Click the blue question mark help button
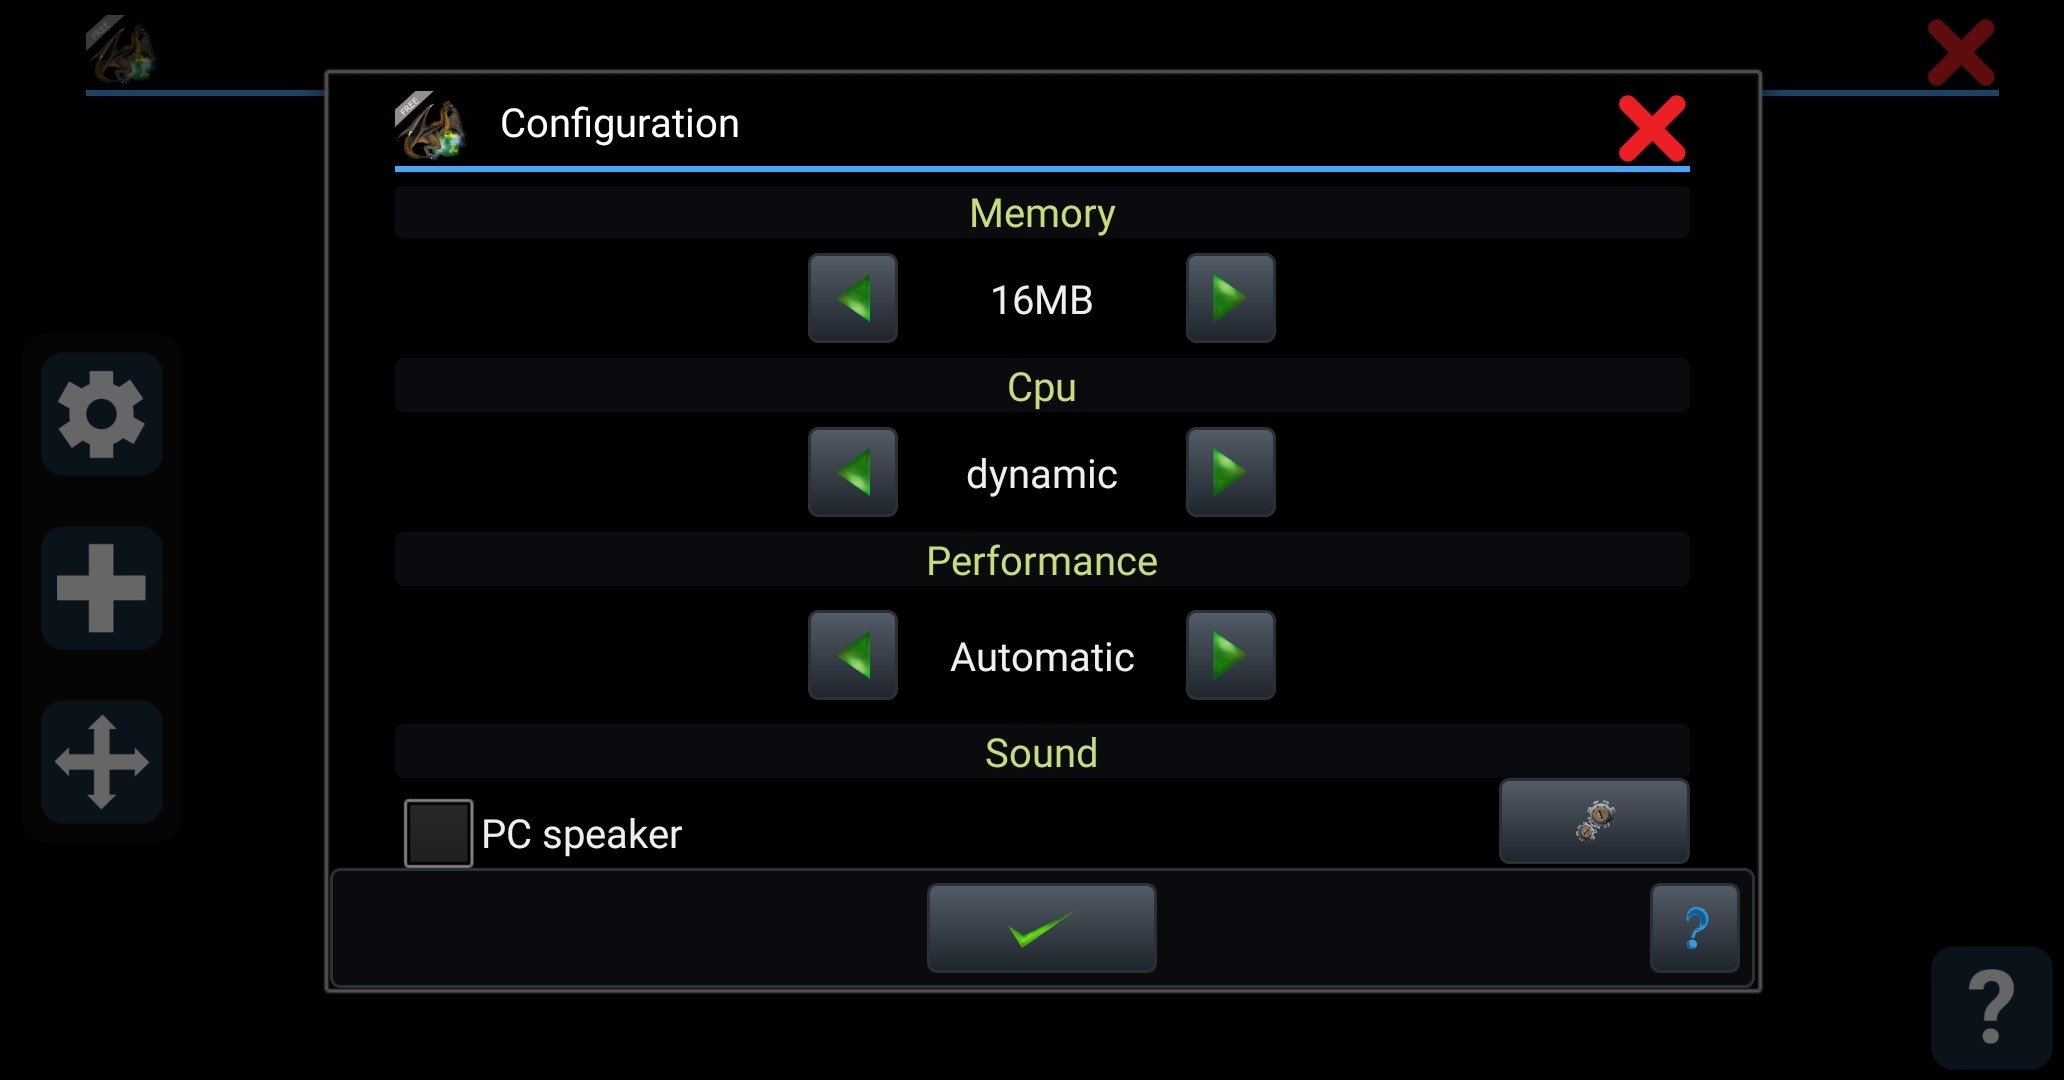 (x=1695, y=928)
